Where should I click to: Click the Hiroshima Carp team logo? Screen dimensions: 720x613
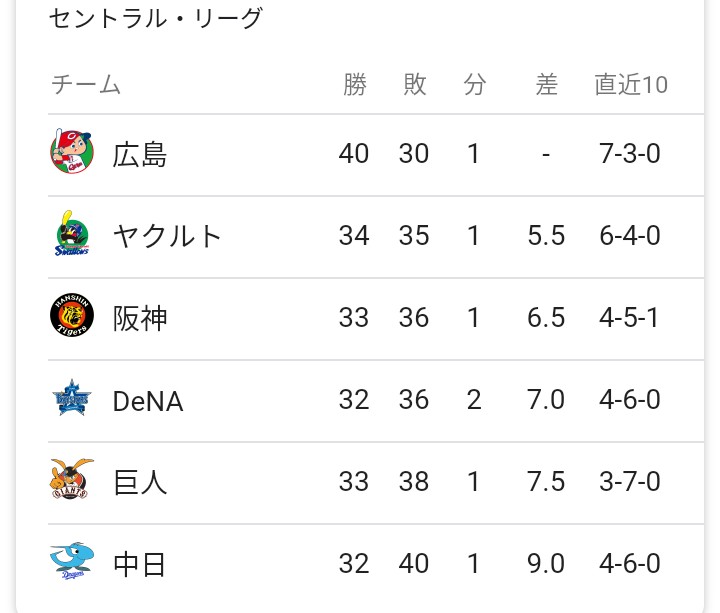pos(72,152)
